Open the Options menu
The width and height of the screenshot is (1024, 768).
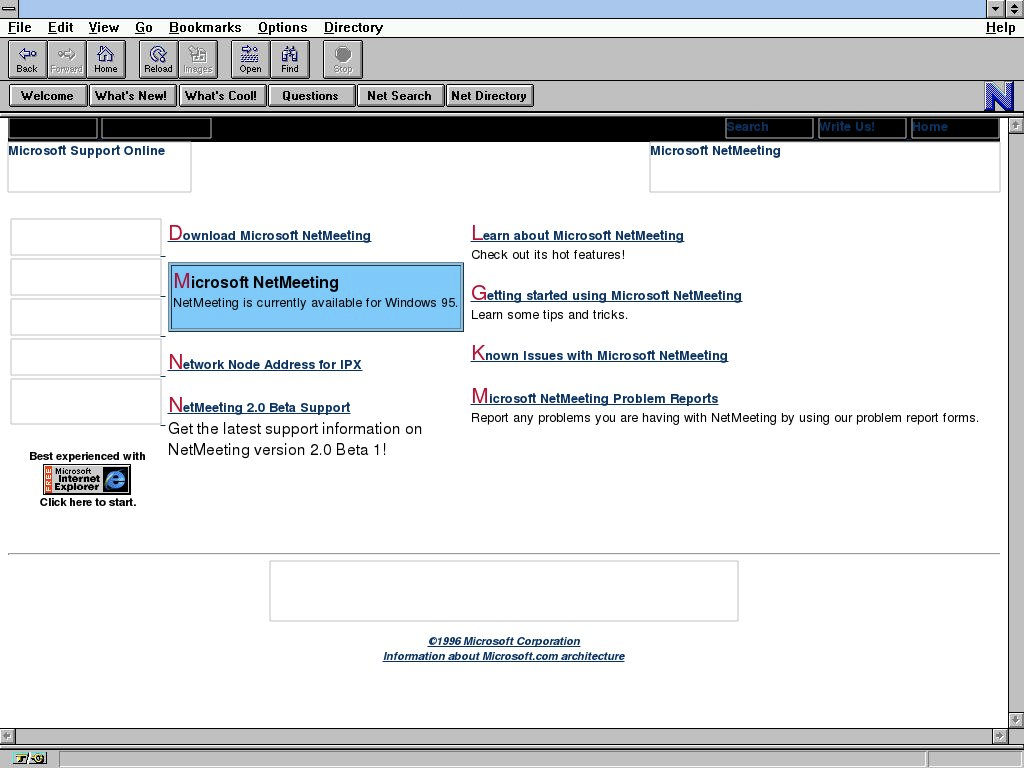(x=282, y=27)
